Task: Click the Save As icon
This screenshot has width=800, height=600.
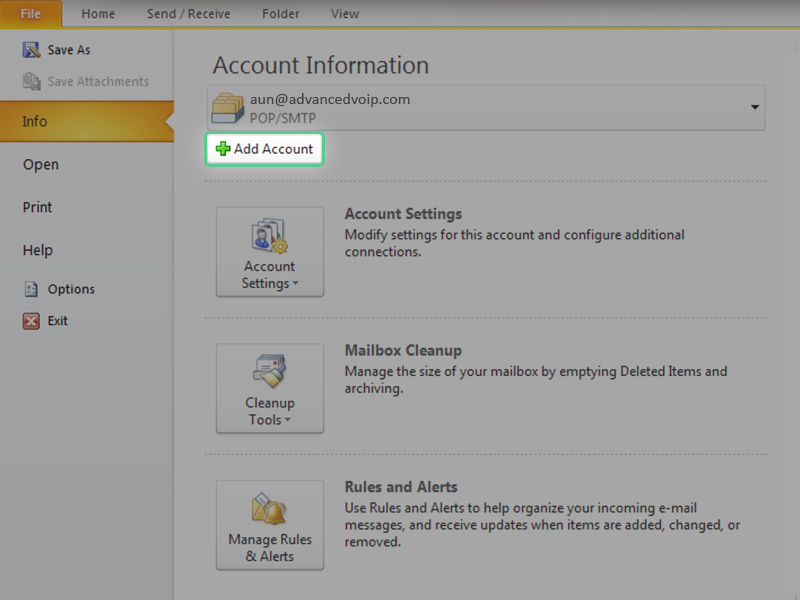Action: point(31,50)
